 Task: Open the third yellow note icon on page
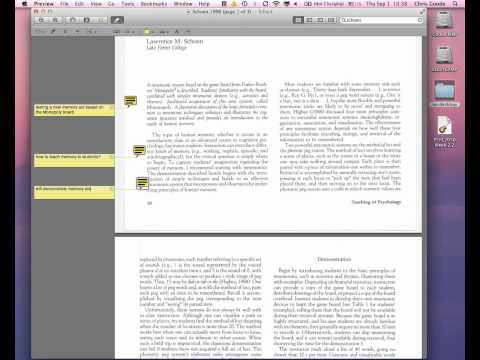tap(142, 183)
